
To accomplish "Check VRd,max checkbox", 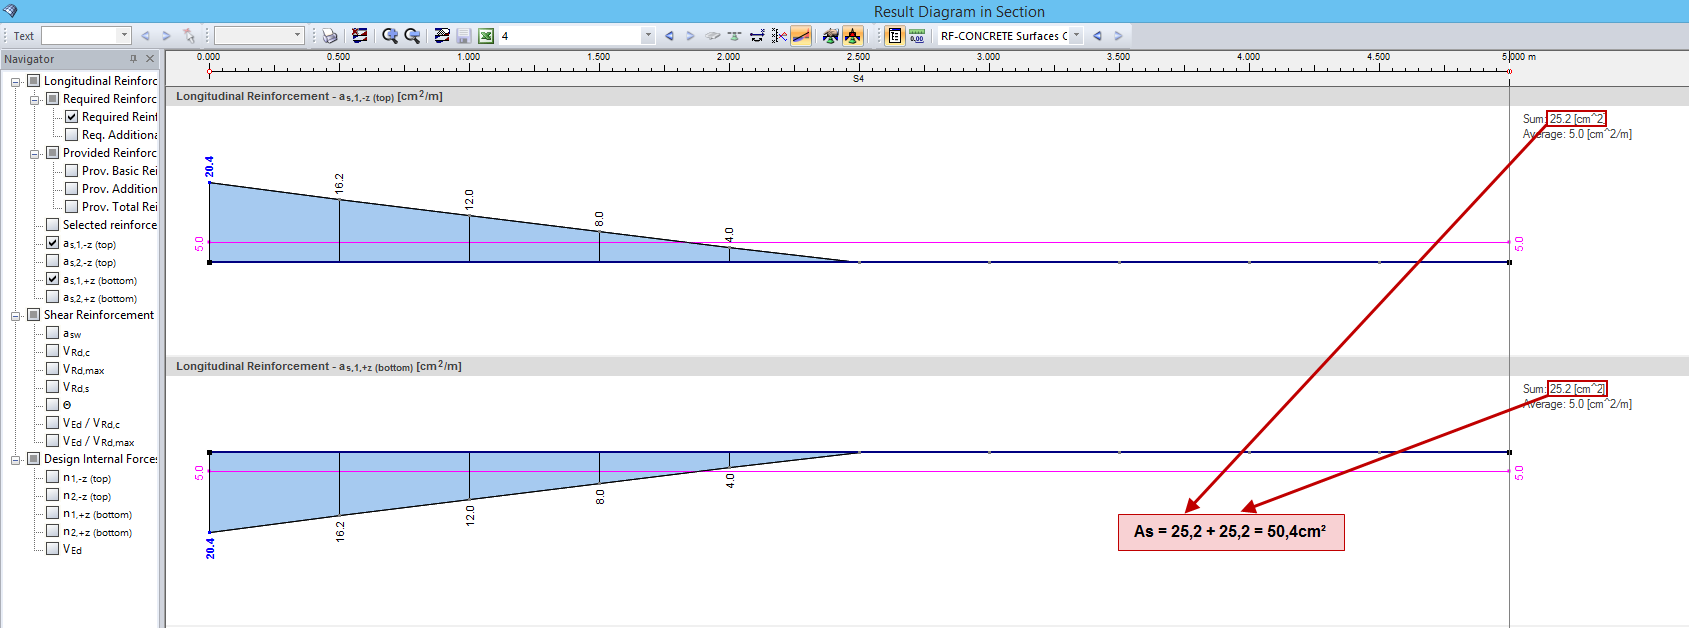I will pos(53,369).
